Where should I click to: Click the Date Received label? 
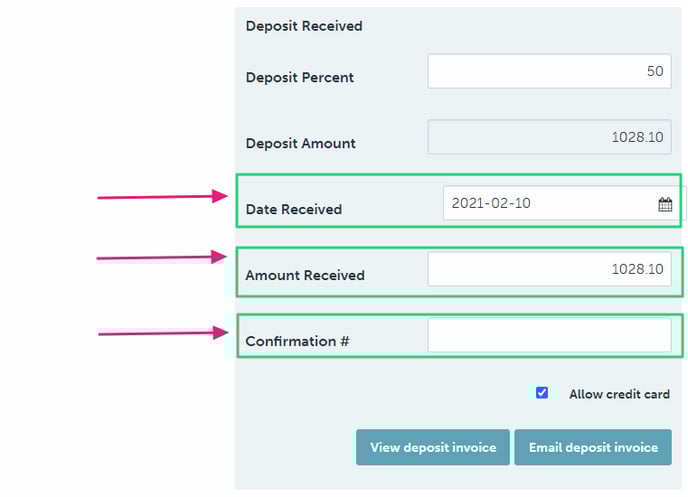294,209
